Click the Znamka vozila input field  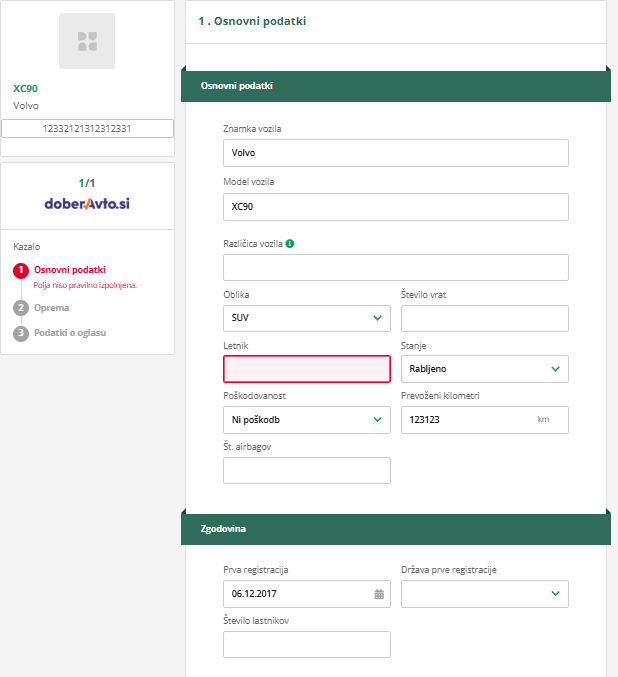[395, 153]
